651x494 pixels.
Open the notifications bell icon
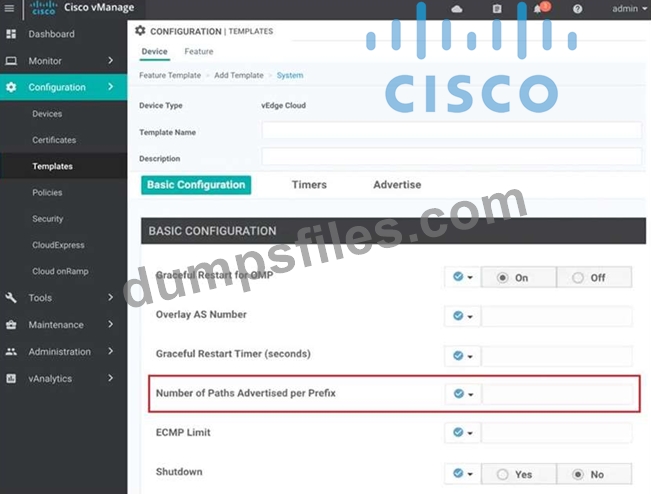point(538,9)
